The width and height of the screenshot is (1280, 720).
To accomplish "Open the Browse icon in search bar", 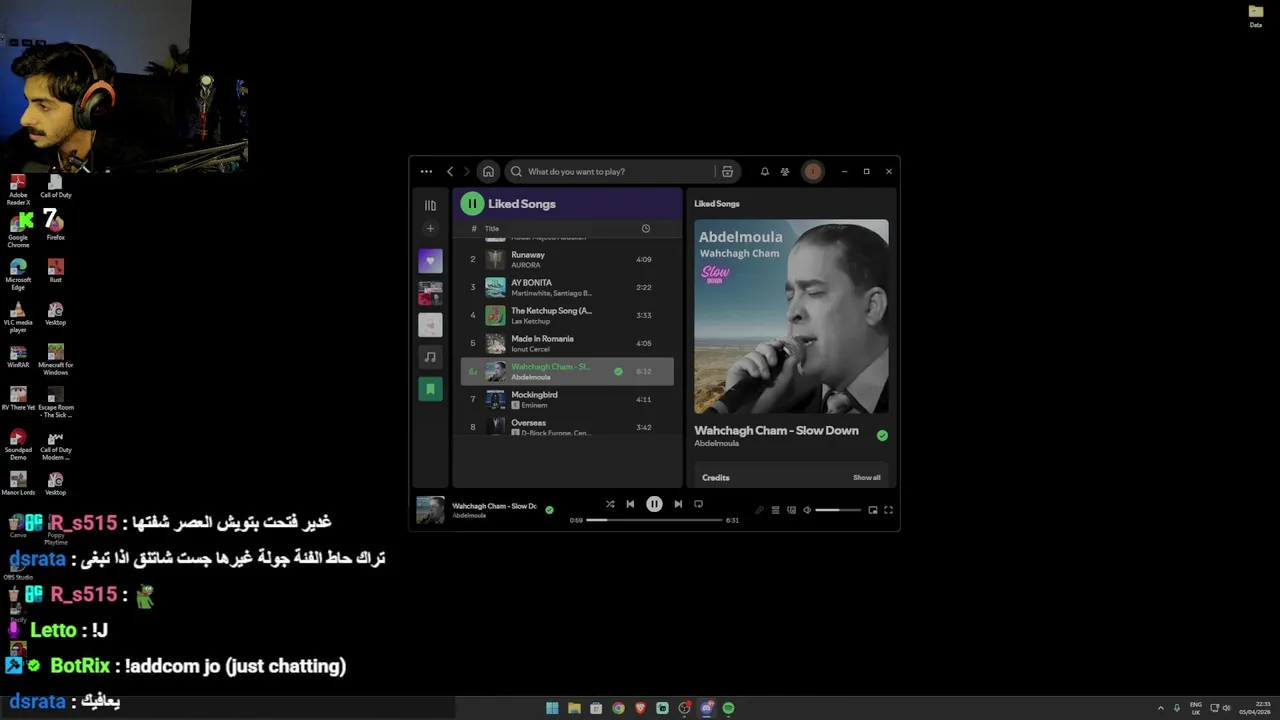I will pyautogui.click(x=727, y=172).
